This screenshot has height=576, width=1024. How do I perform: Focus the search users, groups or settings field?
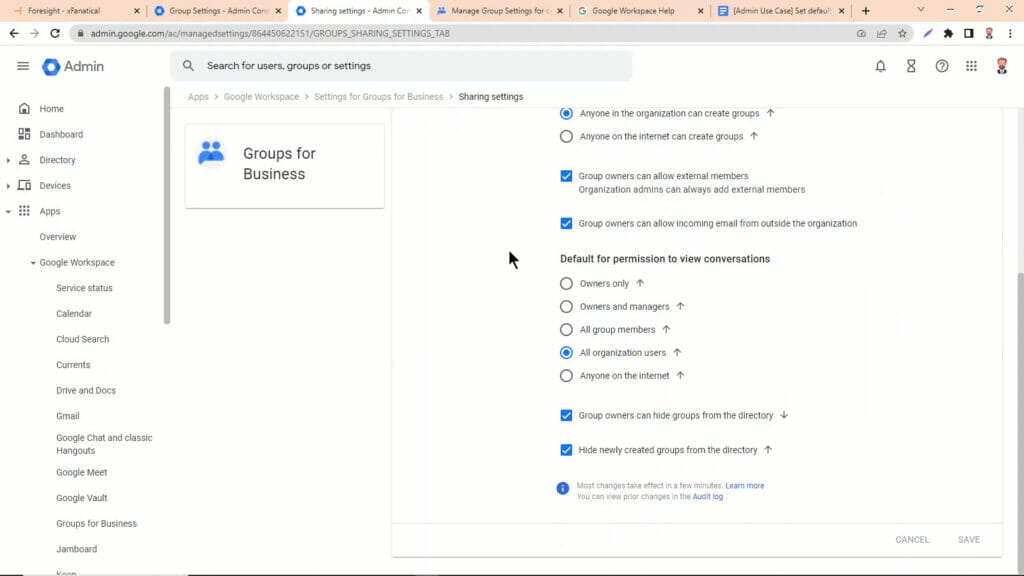point(401,66)
